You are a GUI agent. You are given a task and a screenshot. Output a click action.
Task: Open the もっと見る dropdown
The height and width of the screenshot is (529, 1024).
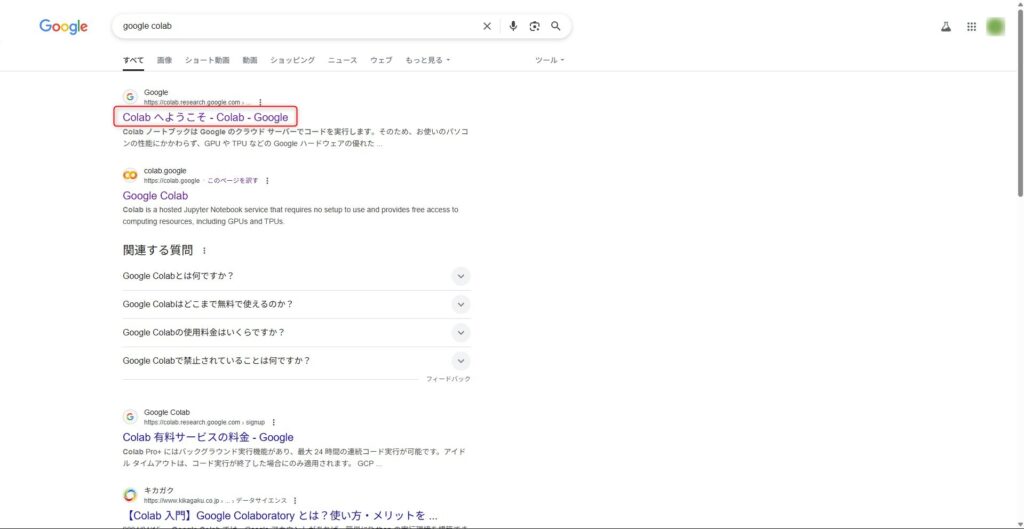coord(428,60)
